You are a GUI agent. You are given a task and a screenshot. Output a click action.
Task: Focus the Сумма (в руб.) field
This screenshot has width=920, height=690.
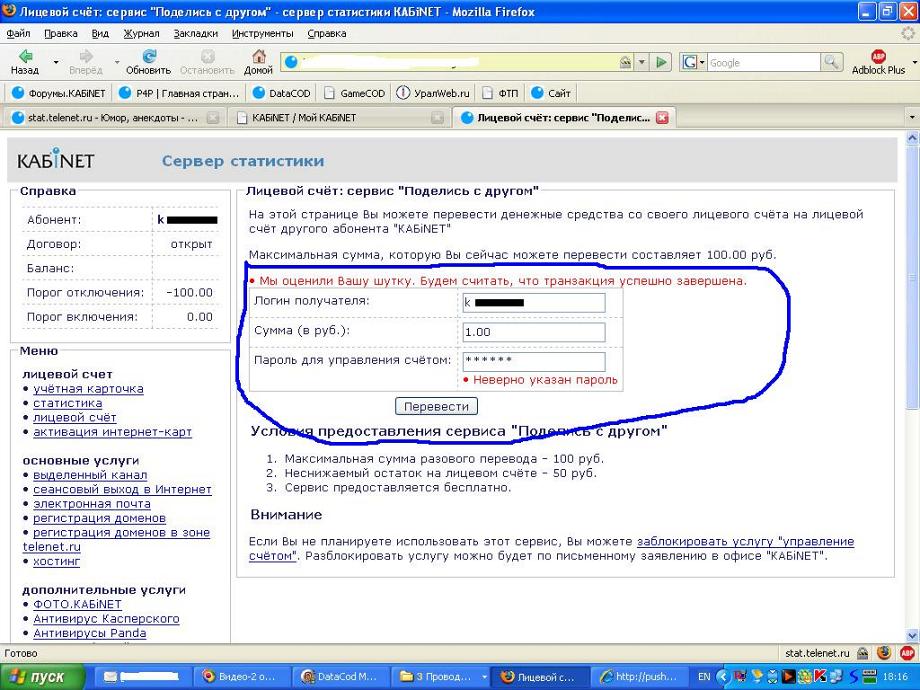coord(534,332)
